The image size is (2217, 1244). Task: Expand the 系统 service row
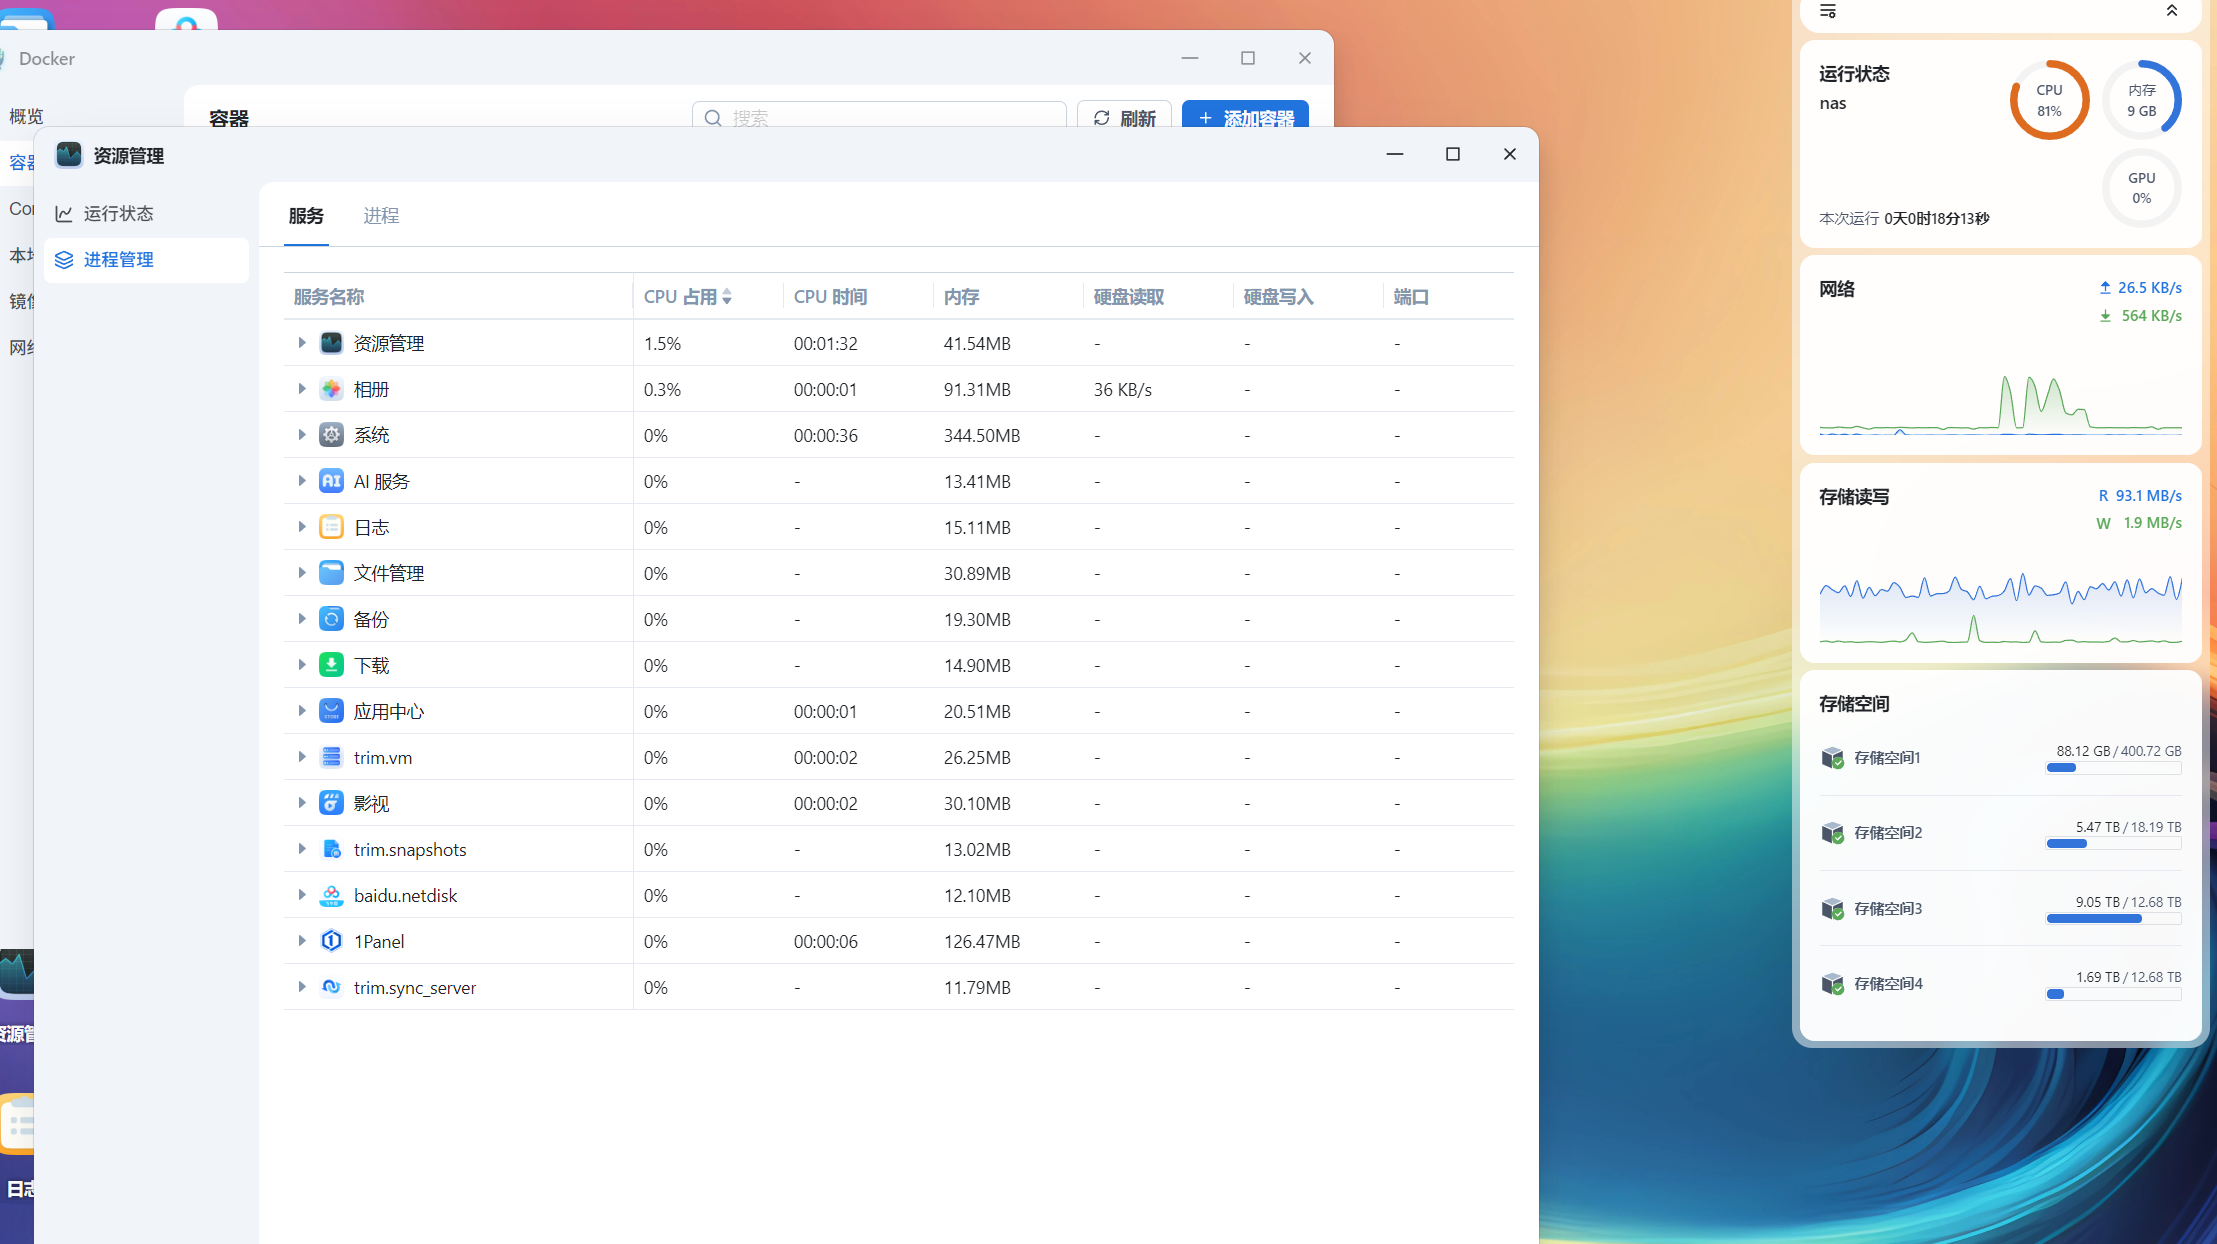point(301,435)
